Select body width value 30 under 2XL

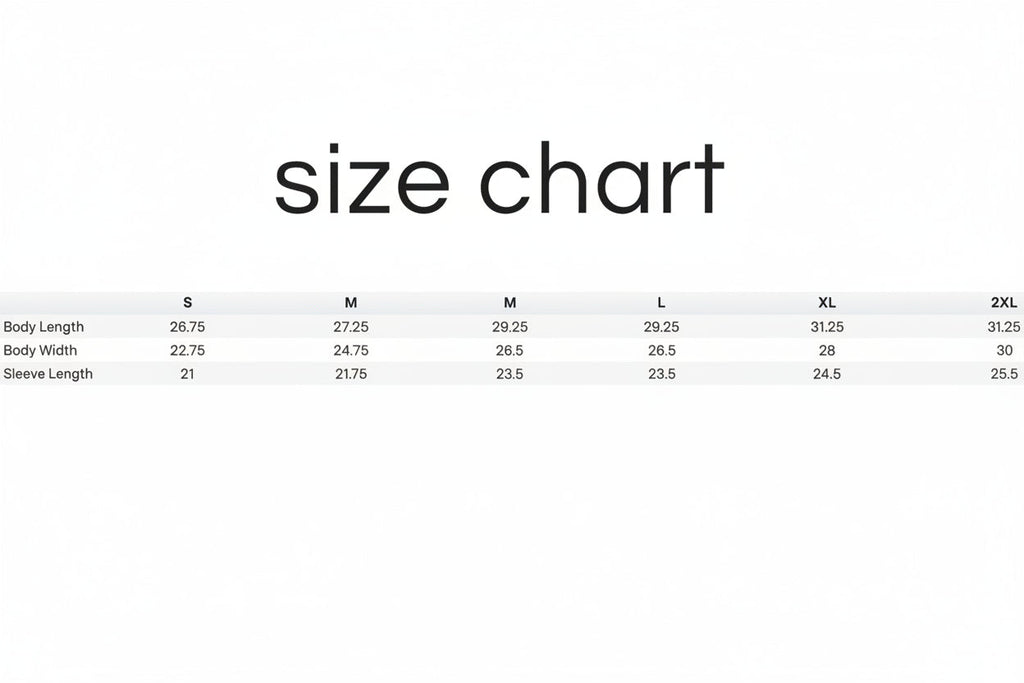(x=1004, y=351)
